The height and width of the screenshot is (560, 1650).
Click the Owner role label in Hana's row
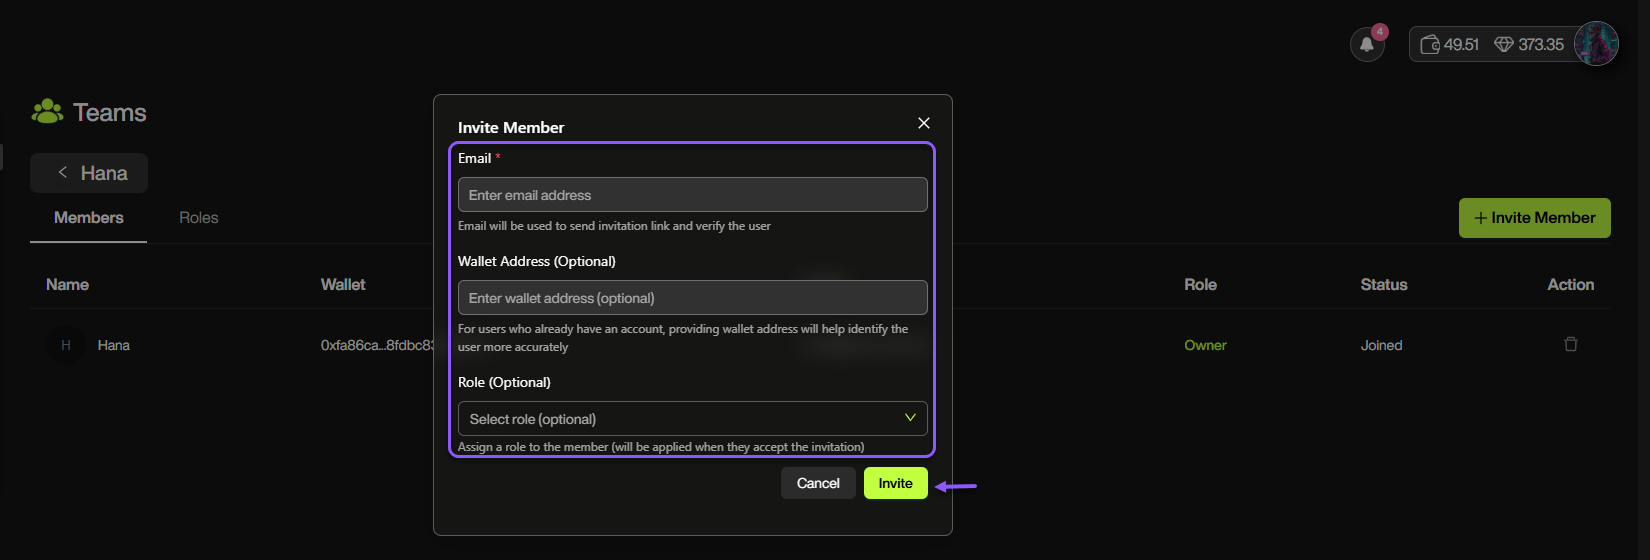pos(1205,345)
